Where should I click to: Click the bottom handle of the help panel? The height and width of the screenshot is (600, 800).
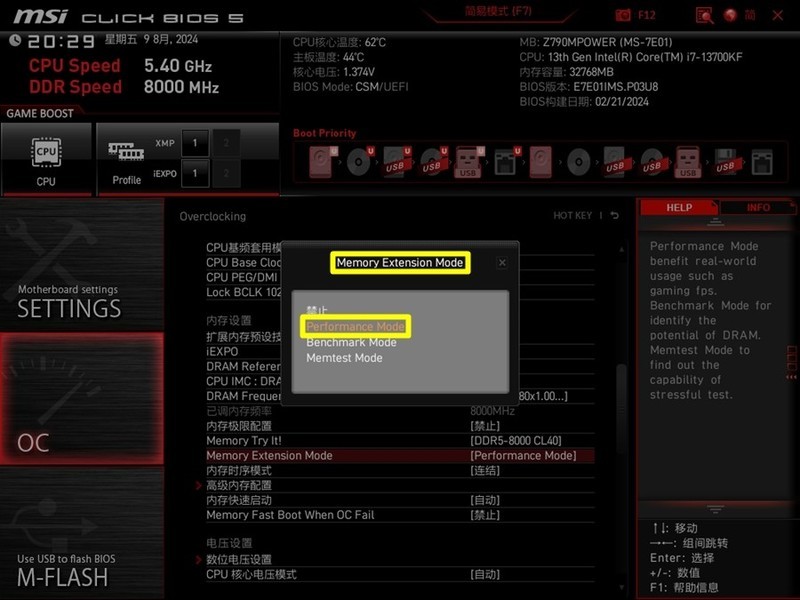point(715,509)
